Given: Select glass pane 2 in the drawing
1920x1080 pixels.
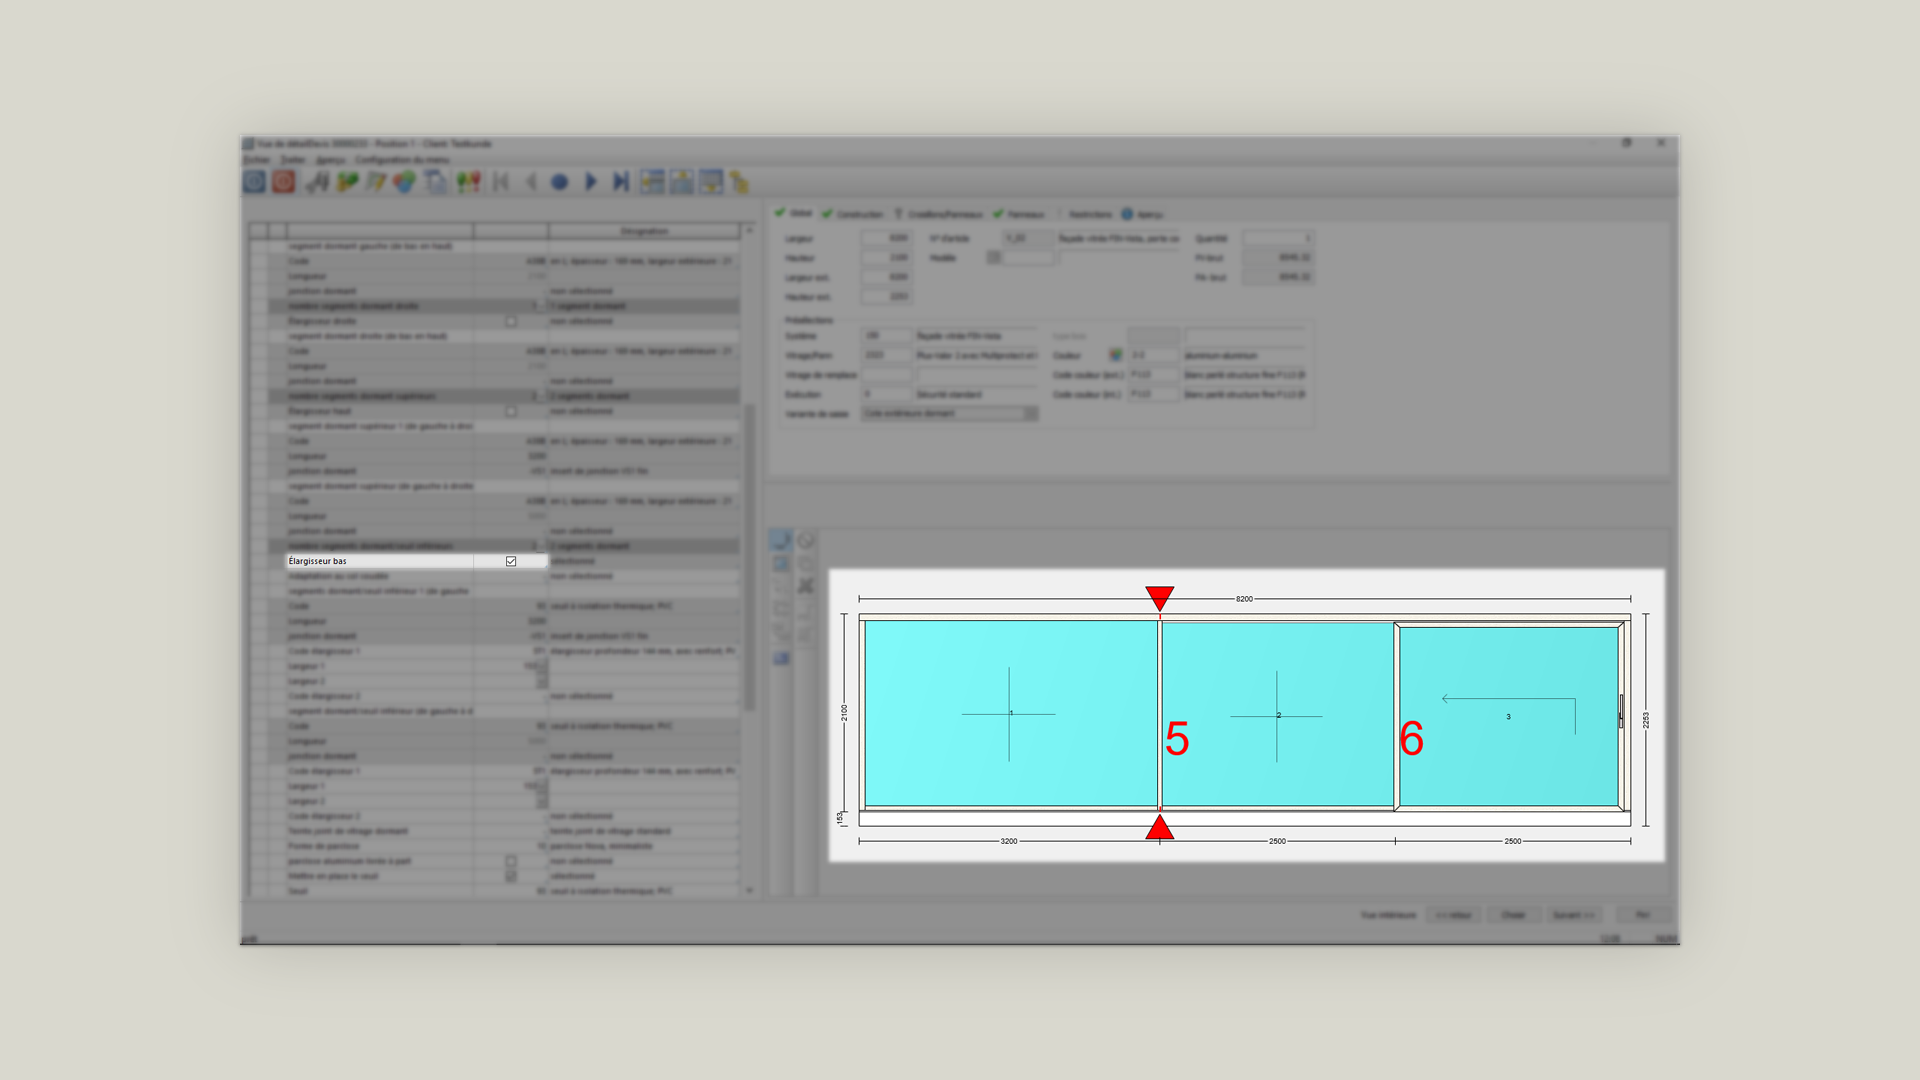Looking at the screenshot, I should point(1278,715).
